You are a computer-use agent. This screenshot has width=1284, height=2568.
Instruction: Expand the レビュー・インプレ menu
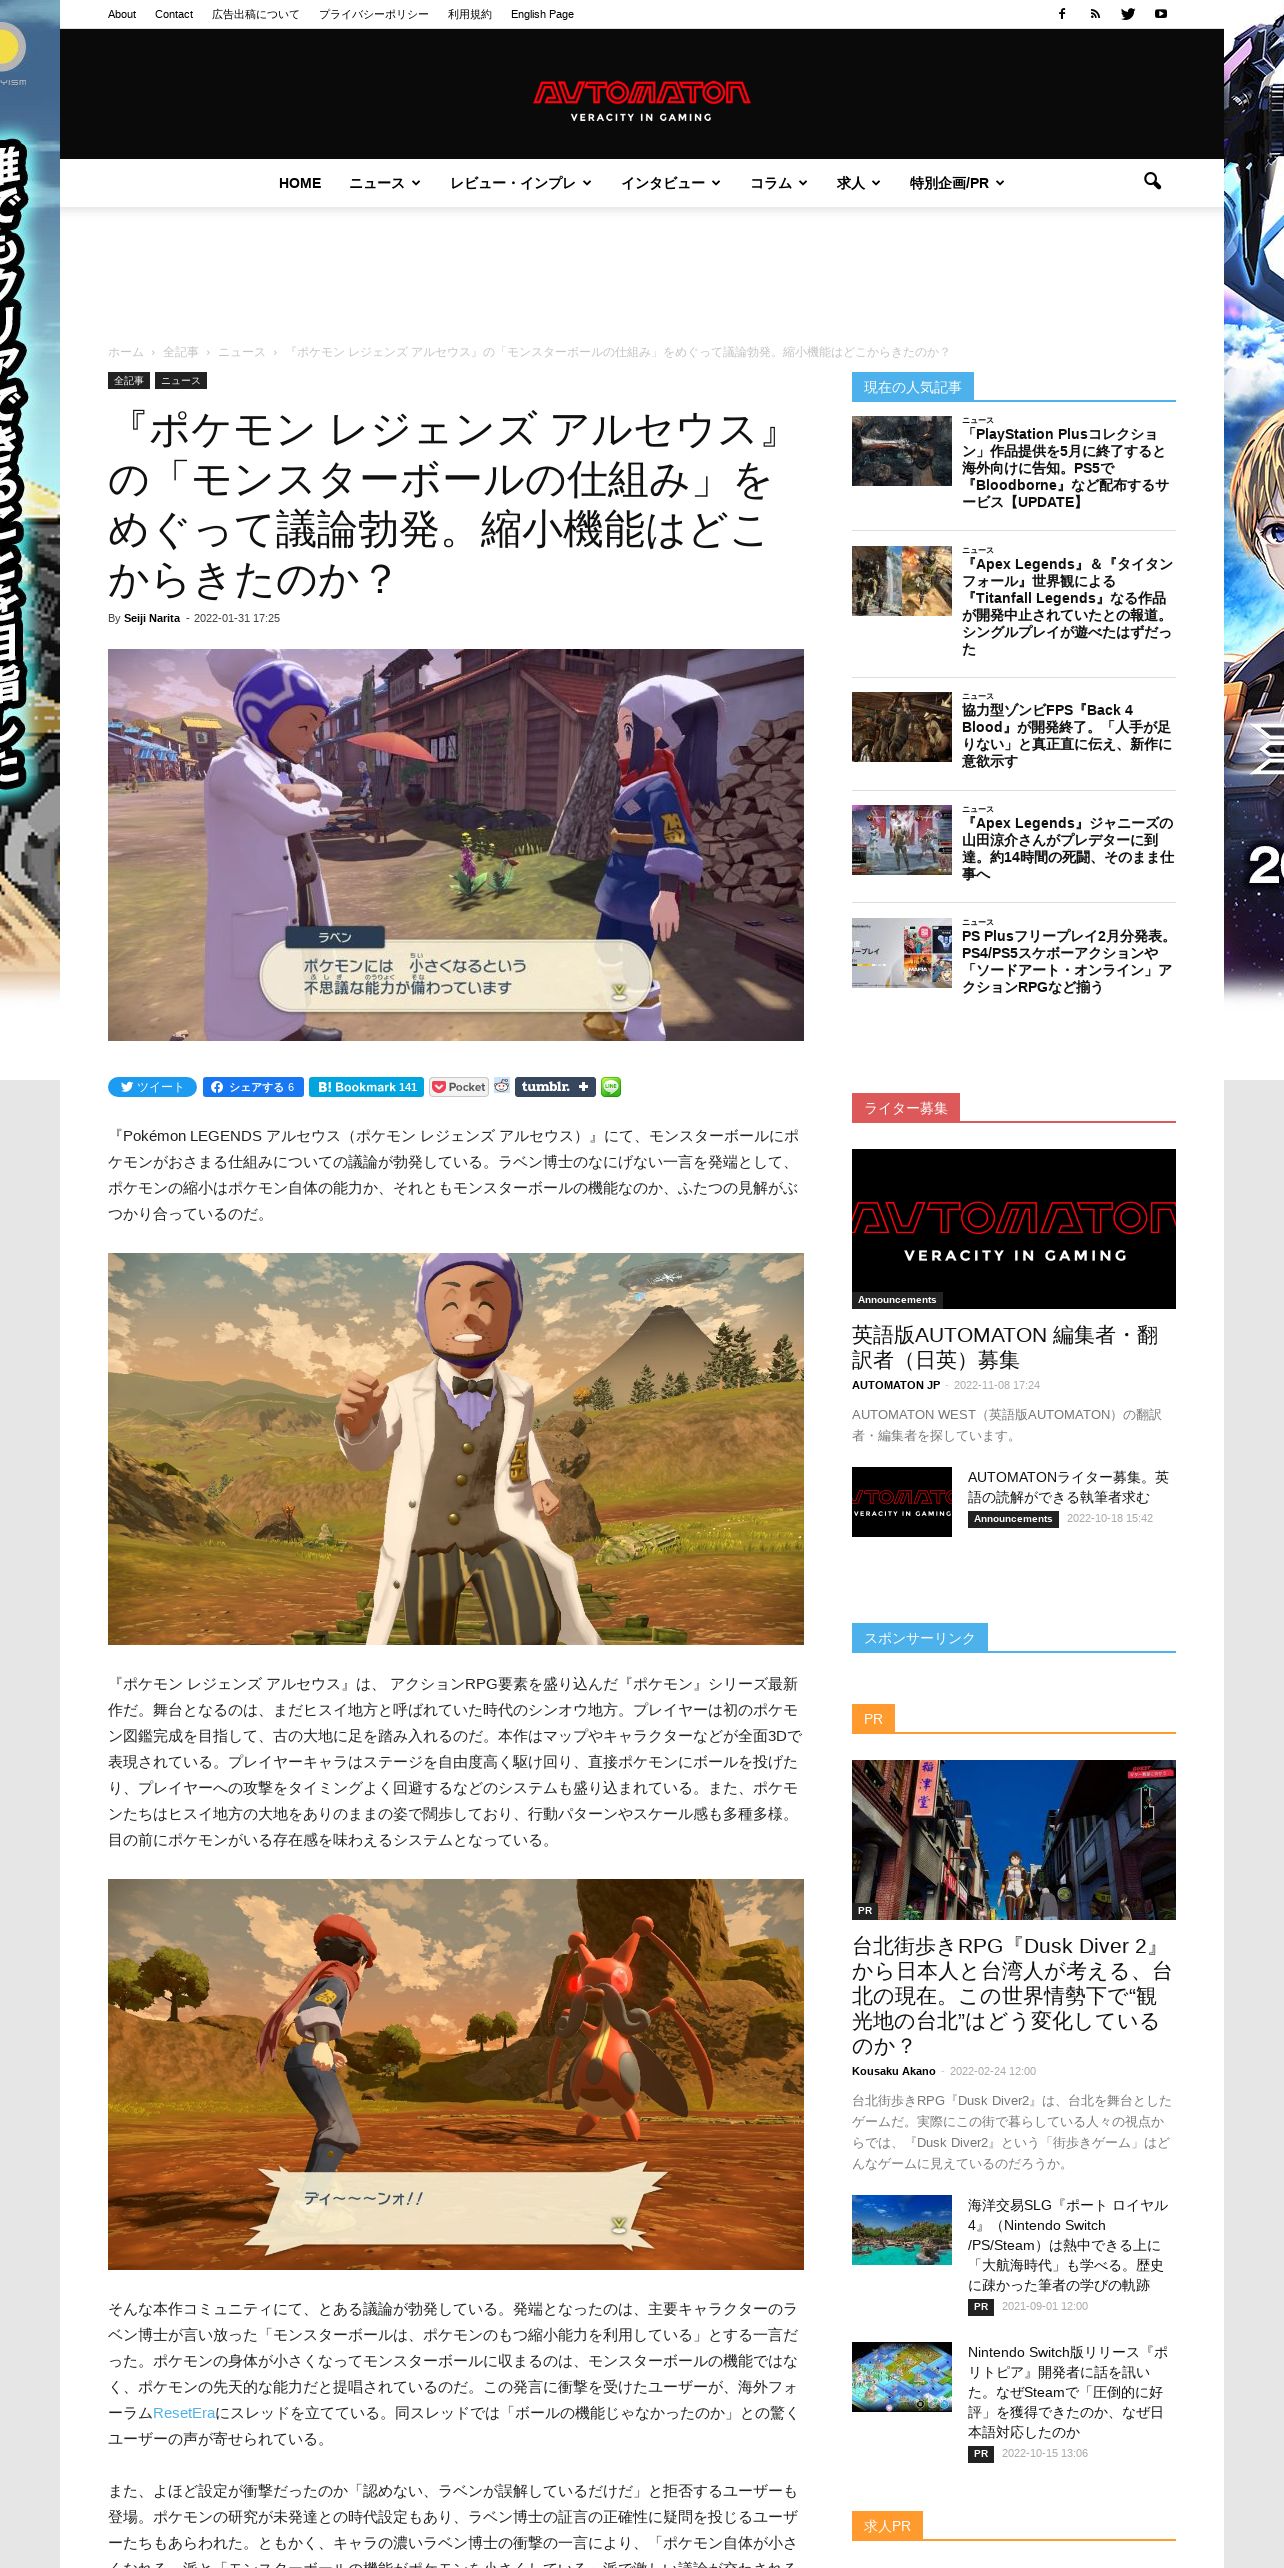click(x=520, y=183)
